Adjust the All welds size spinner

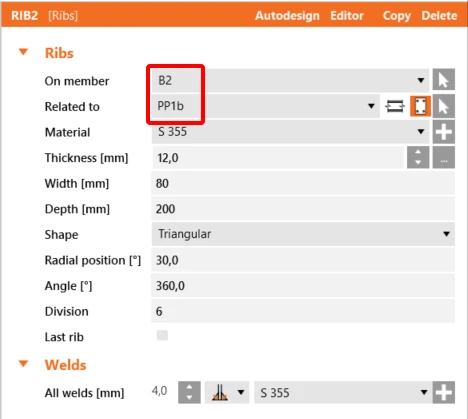(189, 393)
